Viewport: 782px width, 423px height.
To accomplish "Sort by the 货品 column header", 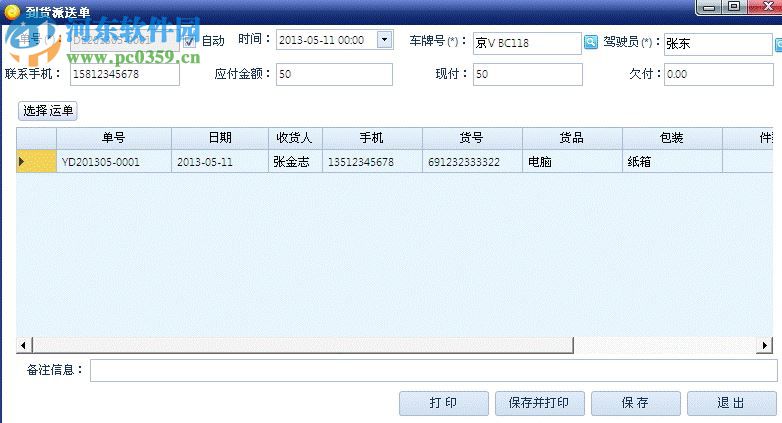I will (x=572, y=138).
